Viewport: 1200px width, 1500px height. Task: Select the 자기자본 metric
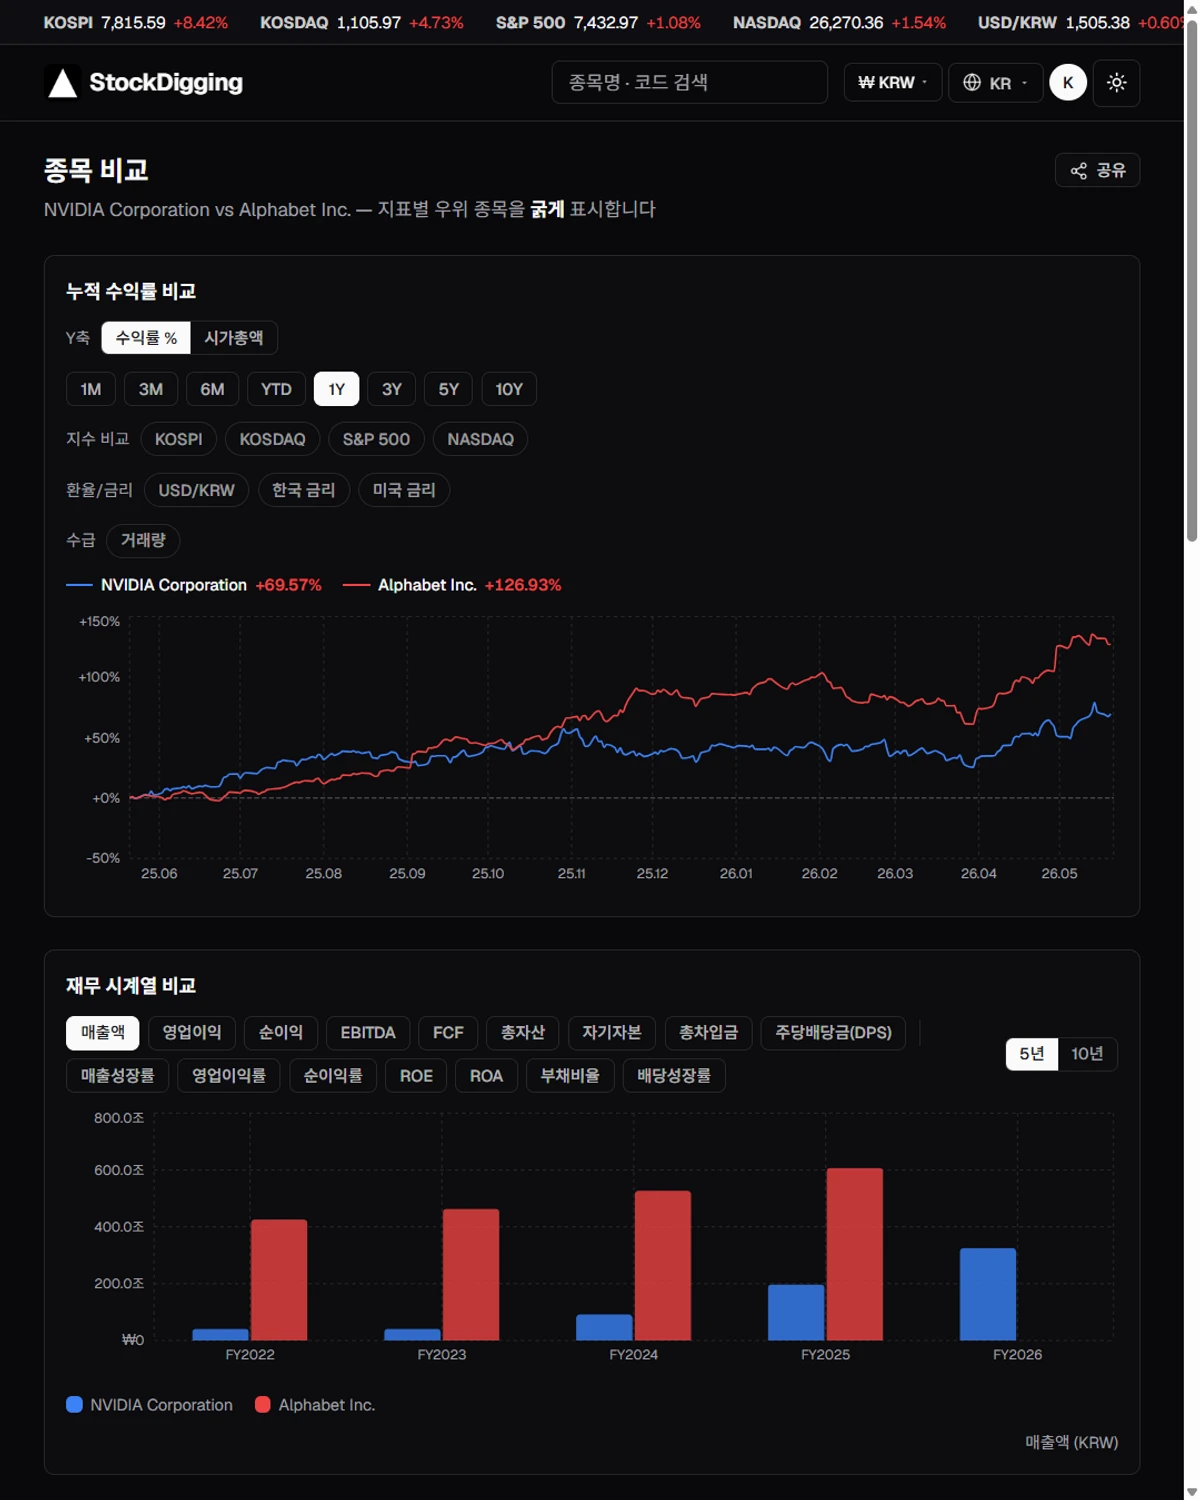(612, 1033)
